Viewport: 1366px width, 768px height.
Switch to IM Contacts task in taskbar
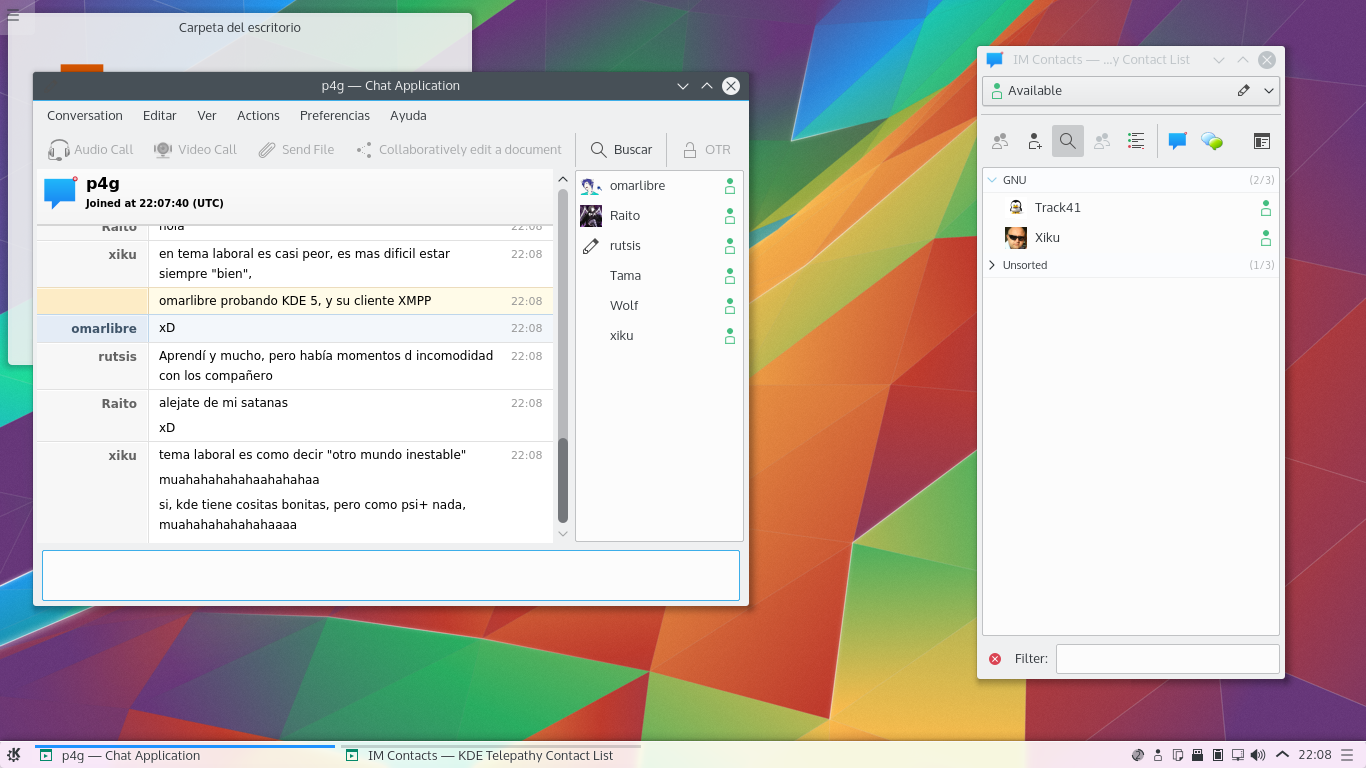click(490, 755)
